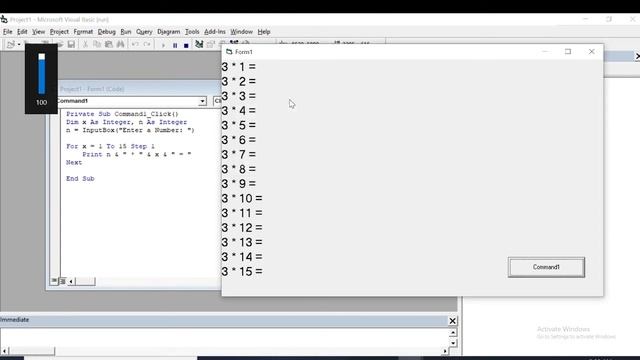Open the Format menu
This screenshot has width=640, height=360.
pos(83,32)
